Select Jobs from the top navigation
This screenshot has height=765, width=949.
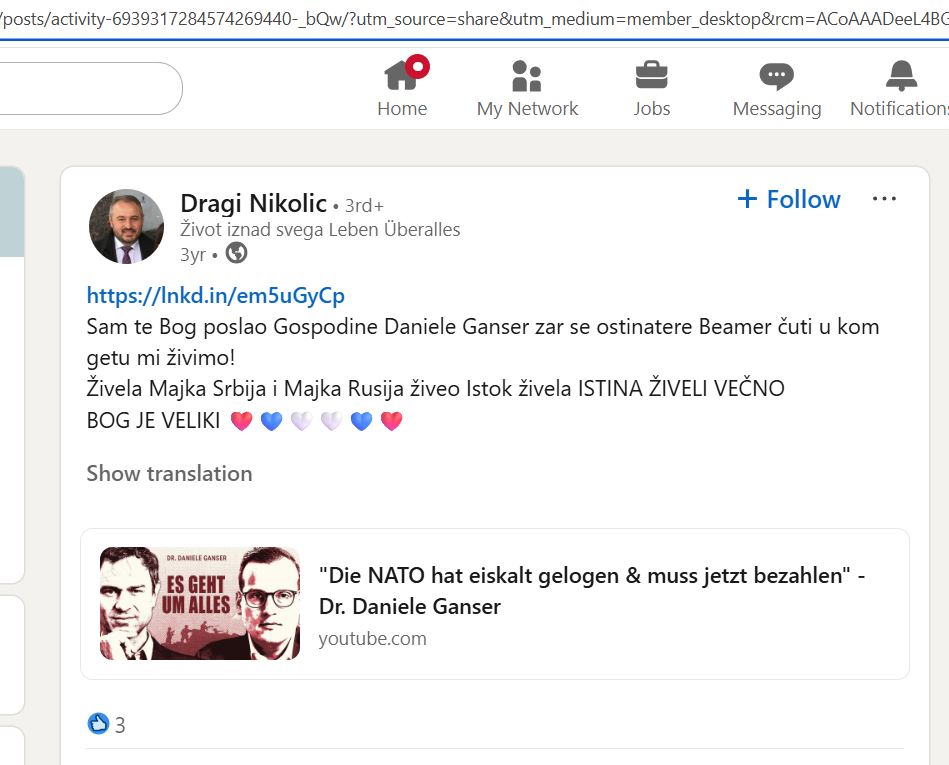pos(652,88)
